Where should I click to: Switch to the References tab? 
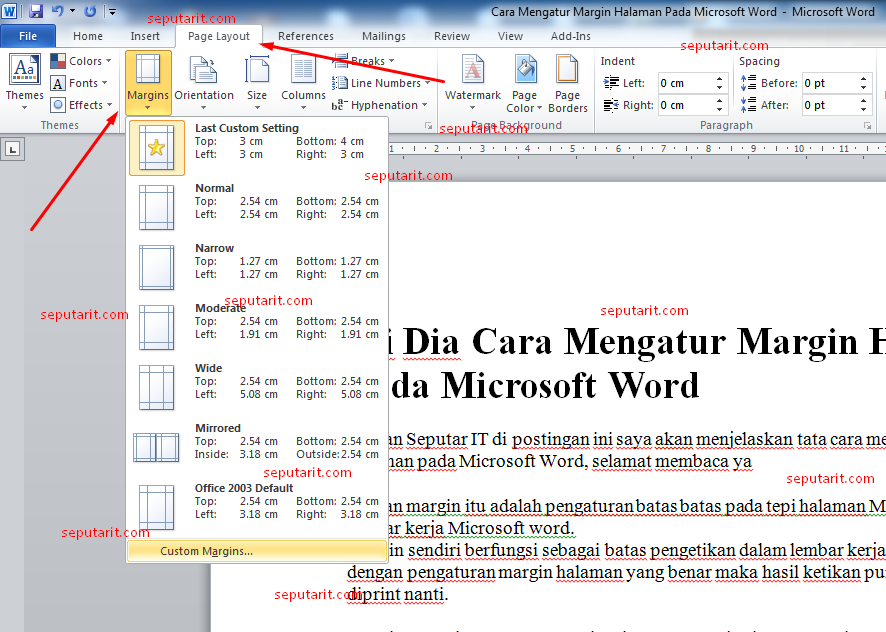point(306,36)
